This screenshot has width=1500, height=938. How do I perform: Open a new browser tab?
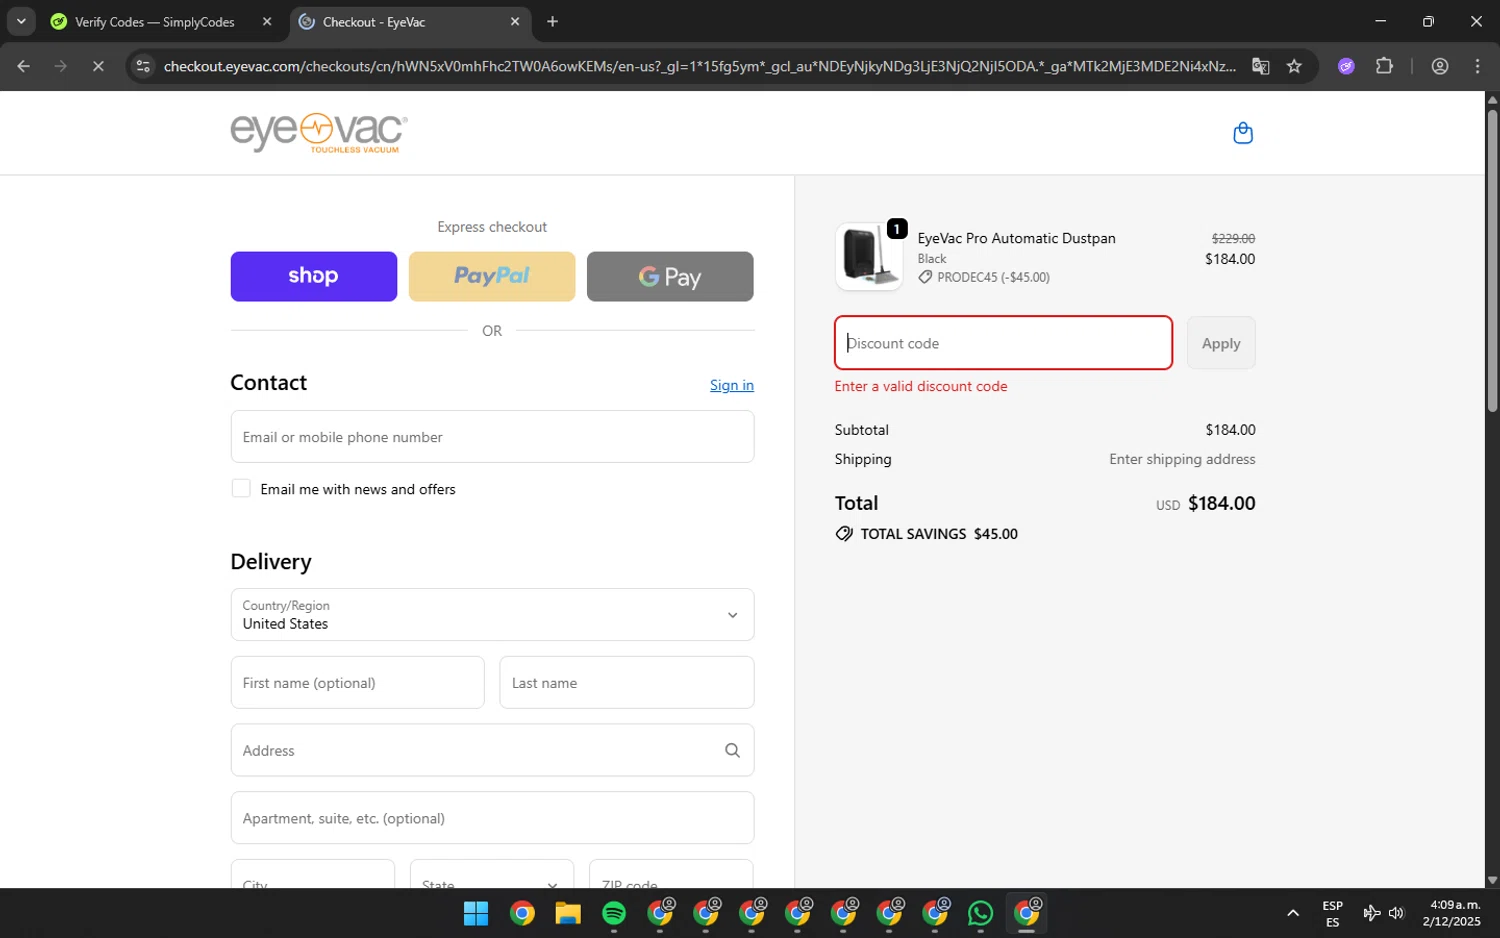pos(552,21)
